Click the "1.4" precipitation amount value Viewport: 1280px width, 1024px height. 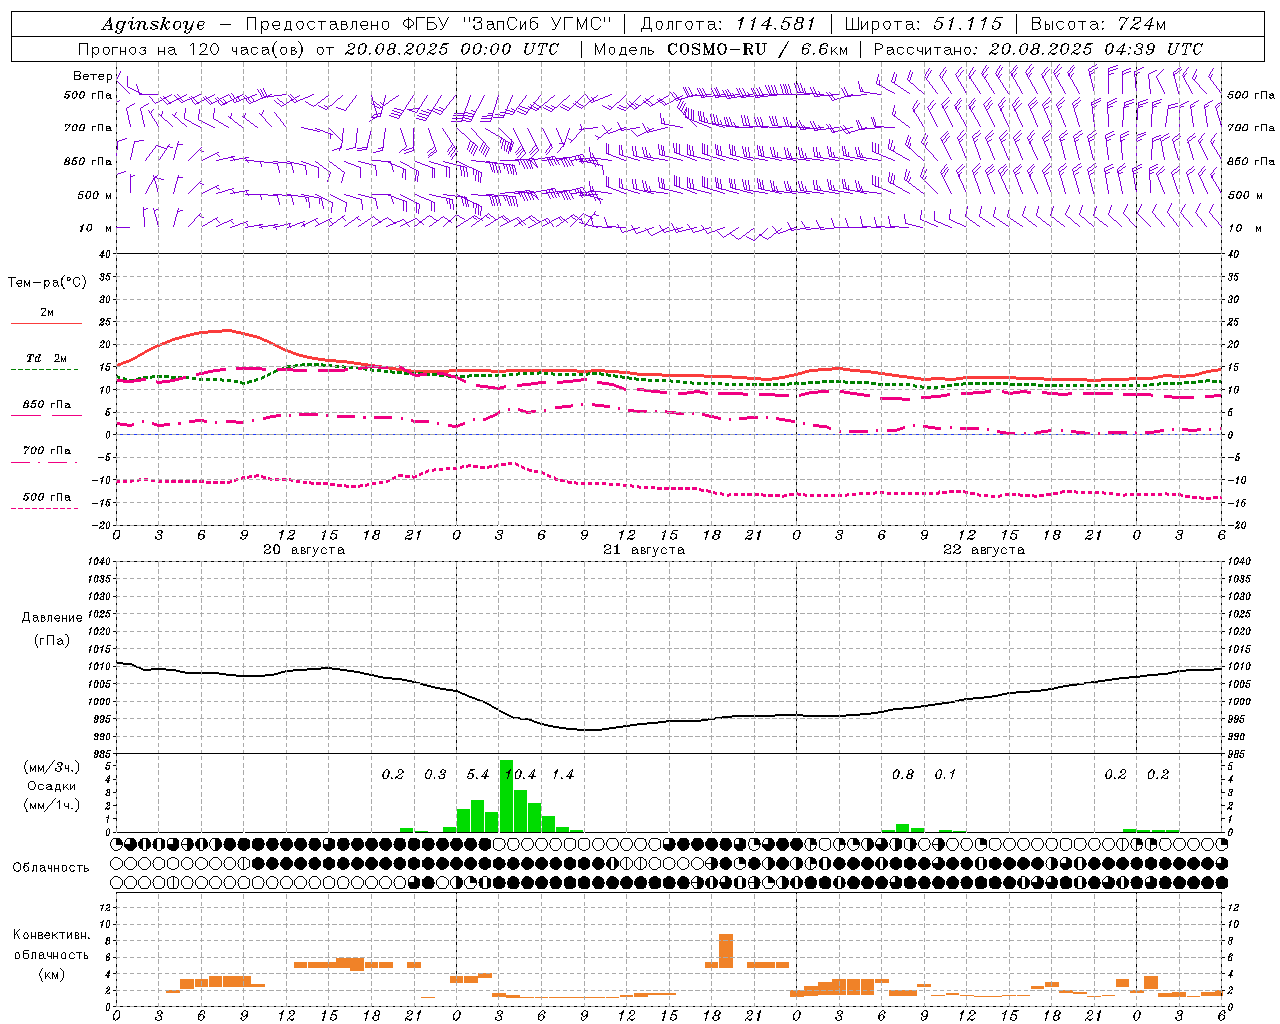point(563,775)
